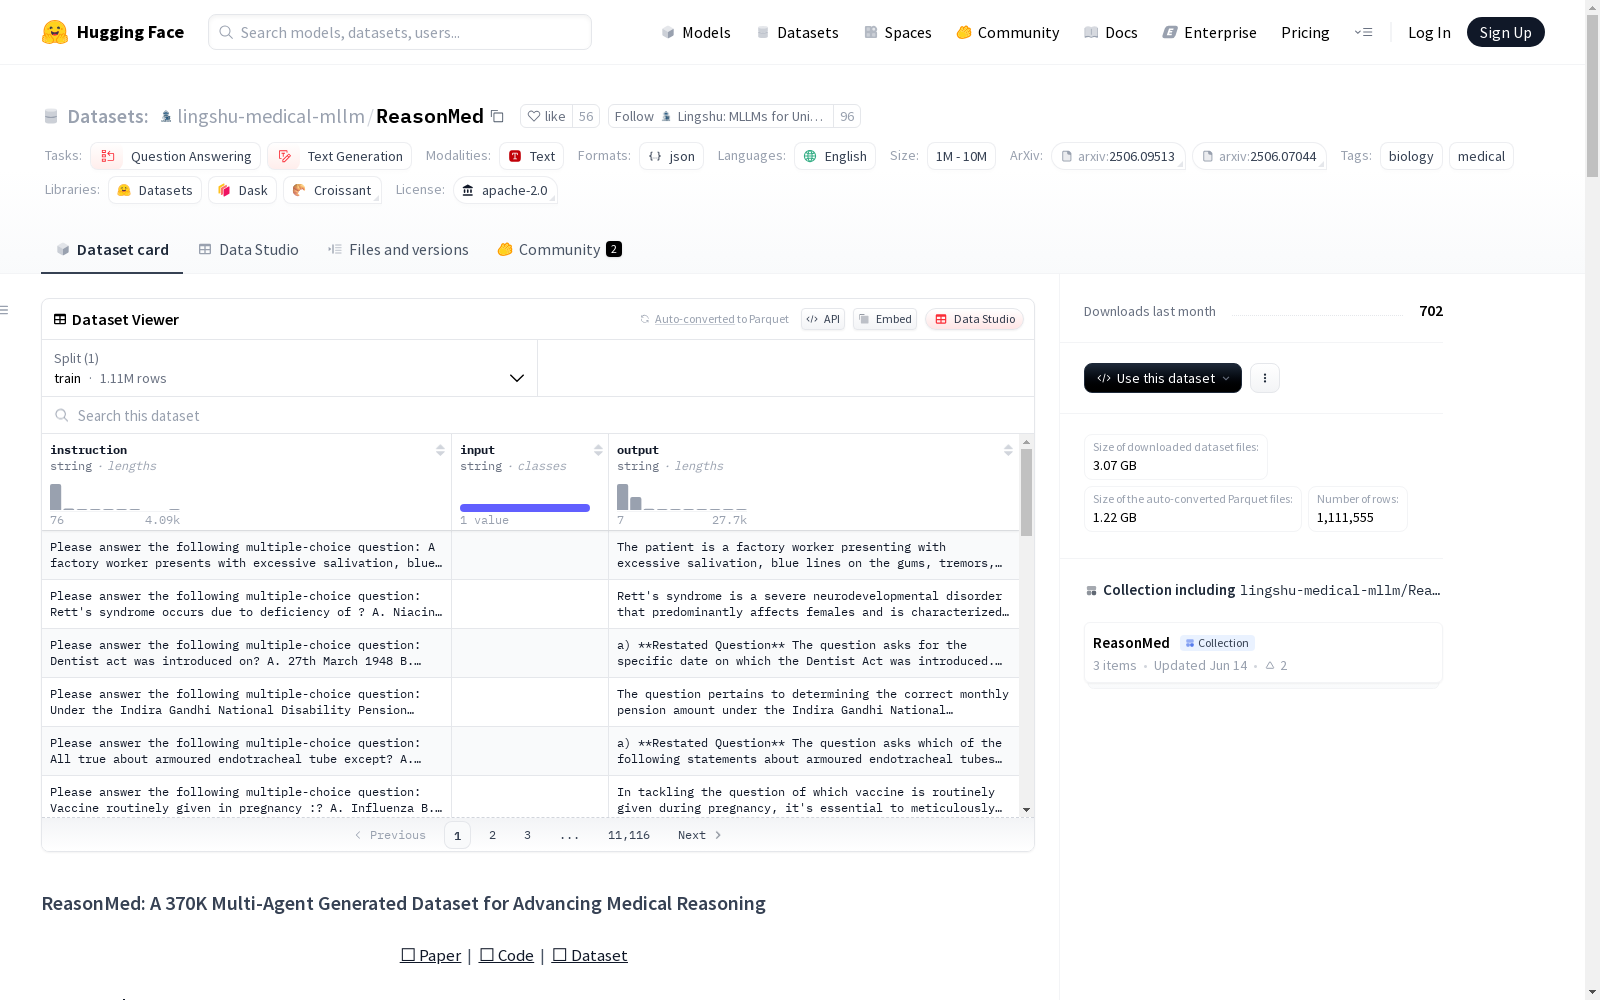Open the extra navigation menu icon
1600x1000 pixels.
point(1363,32)
